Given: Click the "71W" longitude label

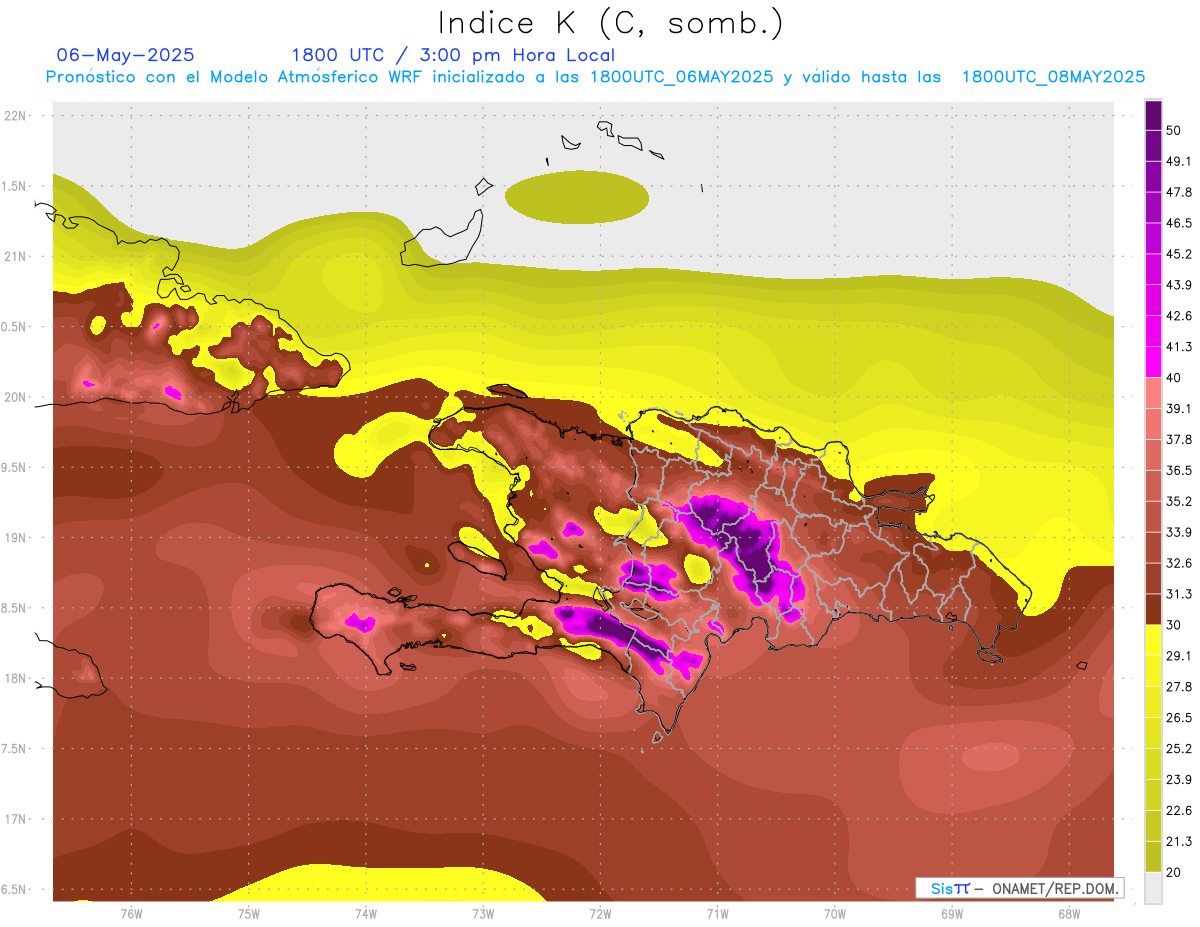Looking at the screenshot, I should [x=717, y=915].
